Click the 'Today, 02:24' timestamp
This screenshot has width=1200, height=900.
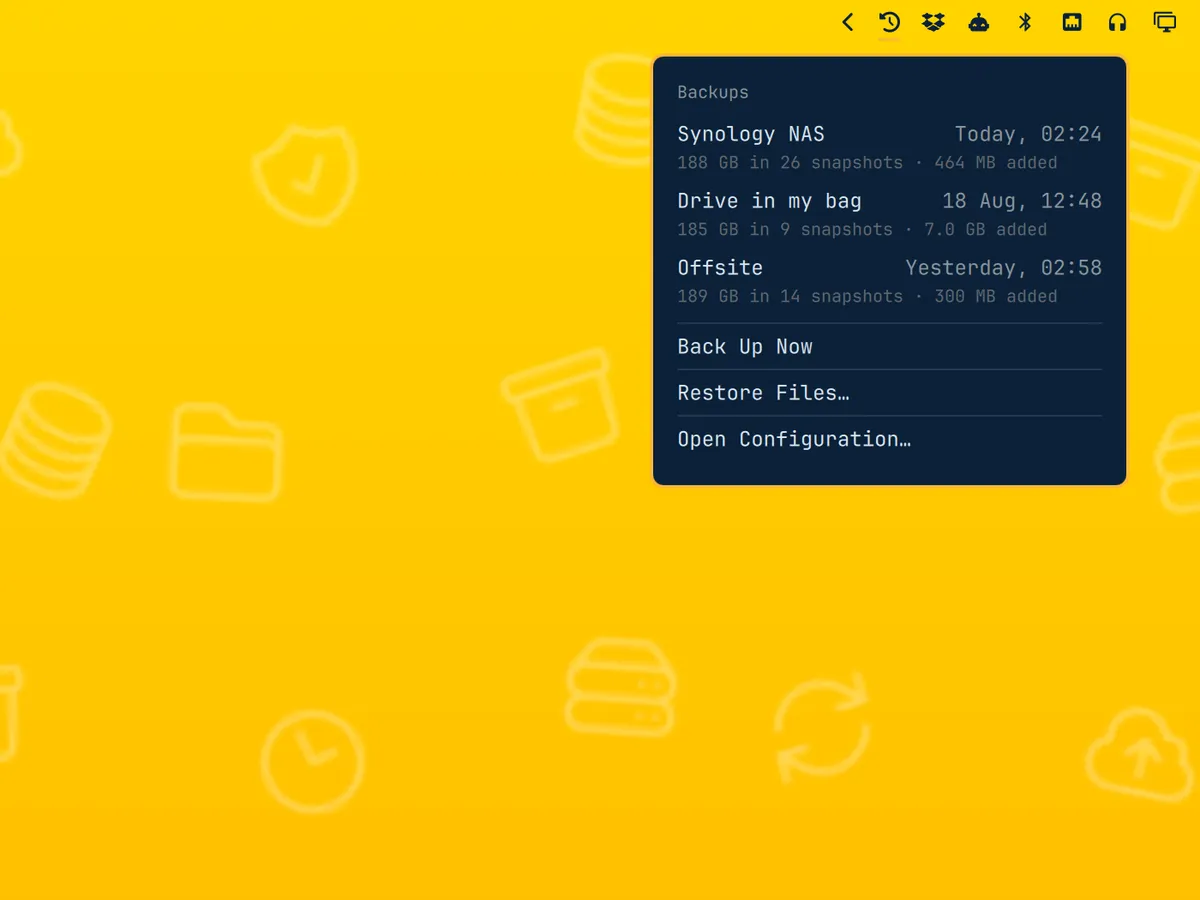1028,134
